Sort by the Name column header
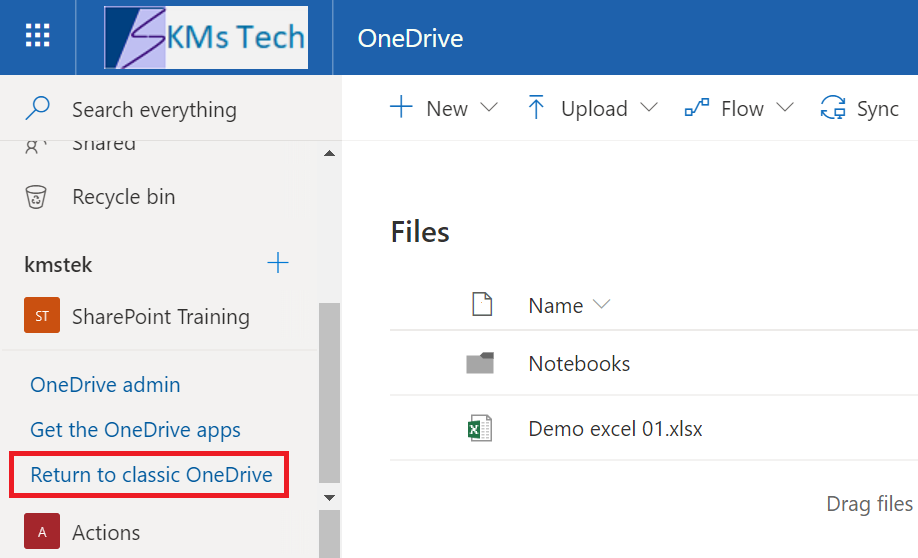The image size is (918, 558). pos(556,306)
